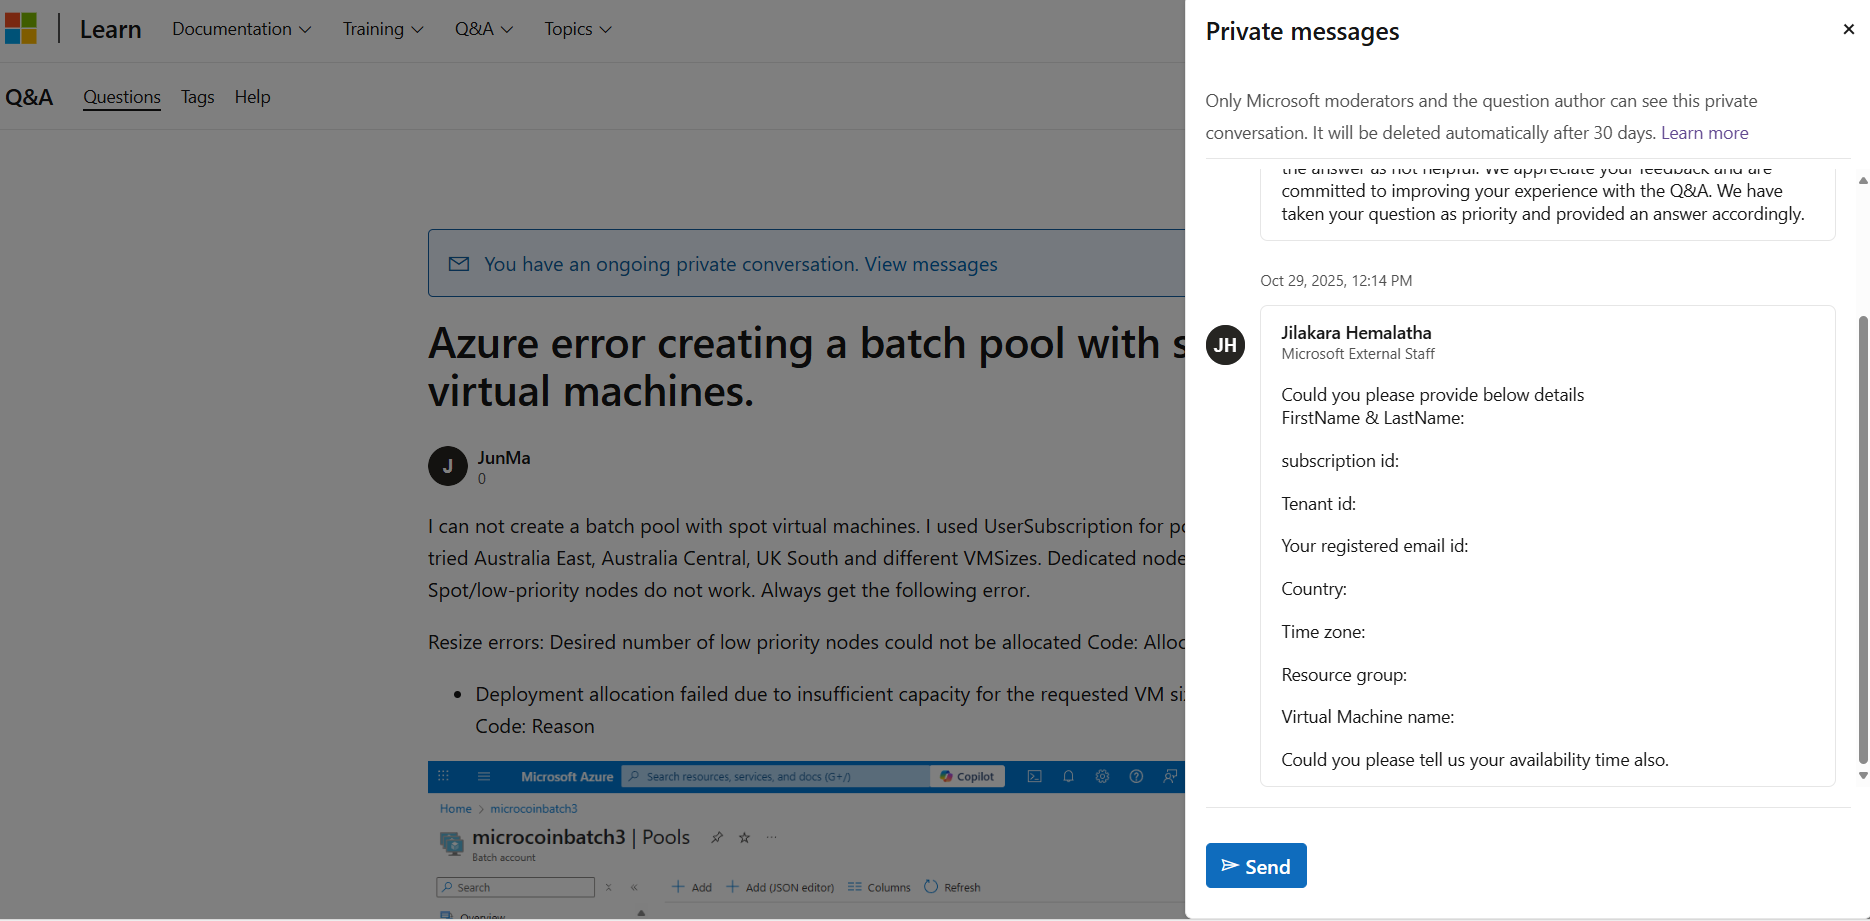
Task: Click the Cloud Shell icon in Azure screenshot
Action: [x=1035, y=776]
